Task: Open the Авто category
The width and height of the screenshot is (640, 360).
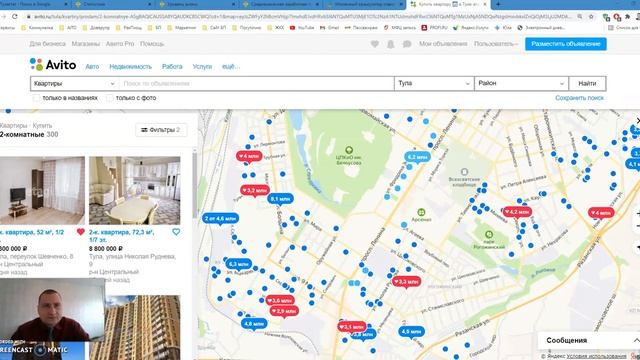Action: (x=92, y=66)
